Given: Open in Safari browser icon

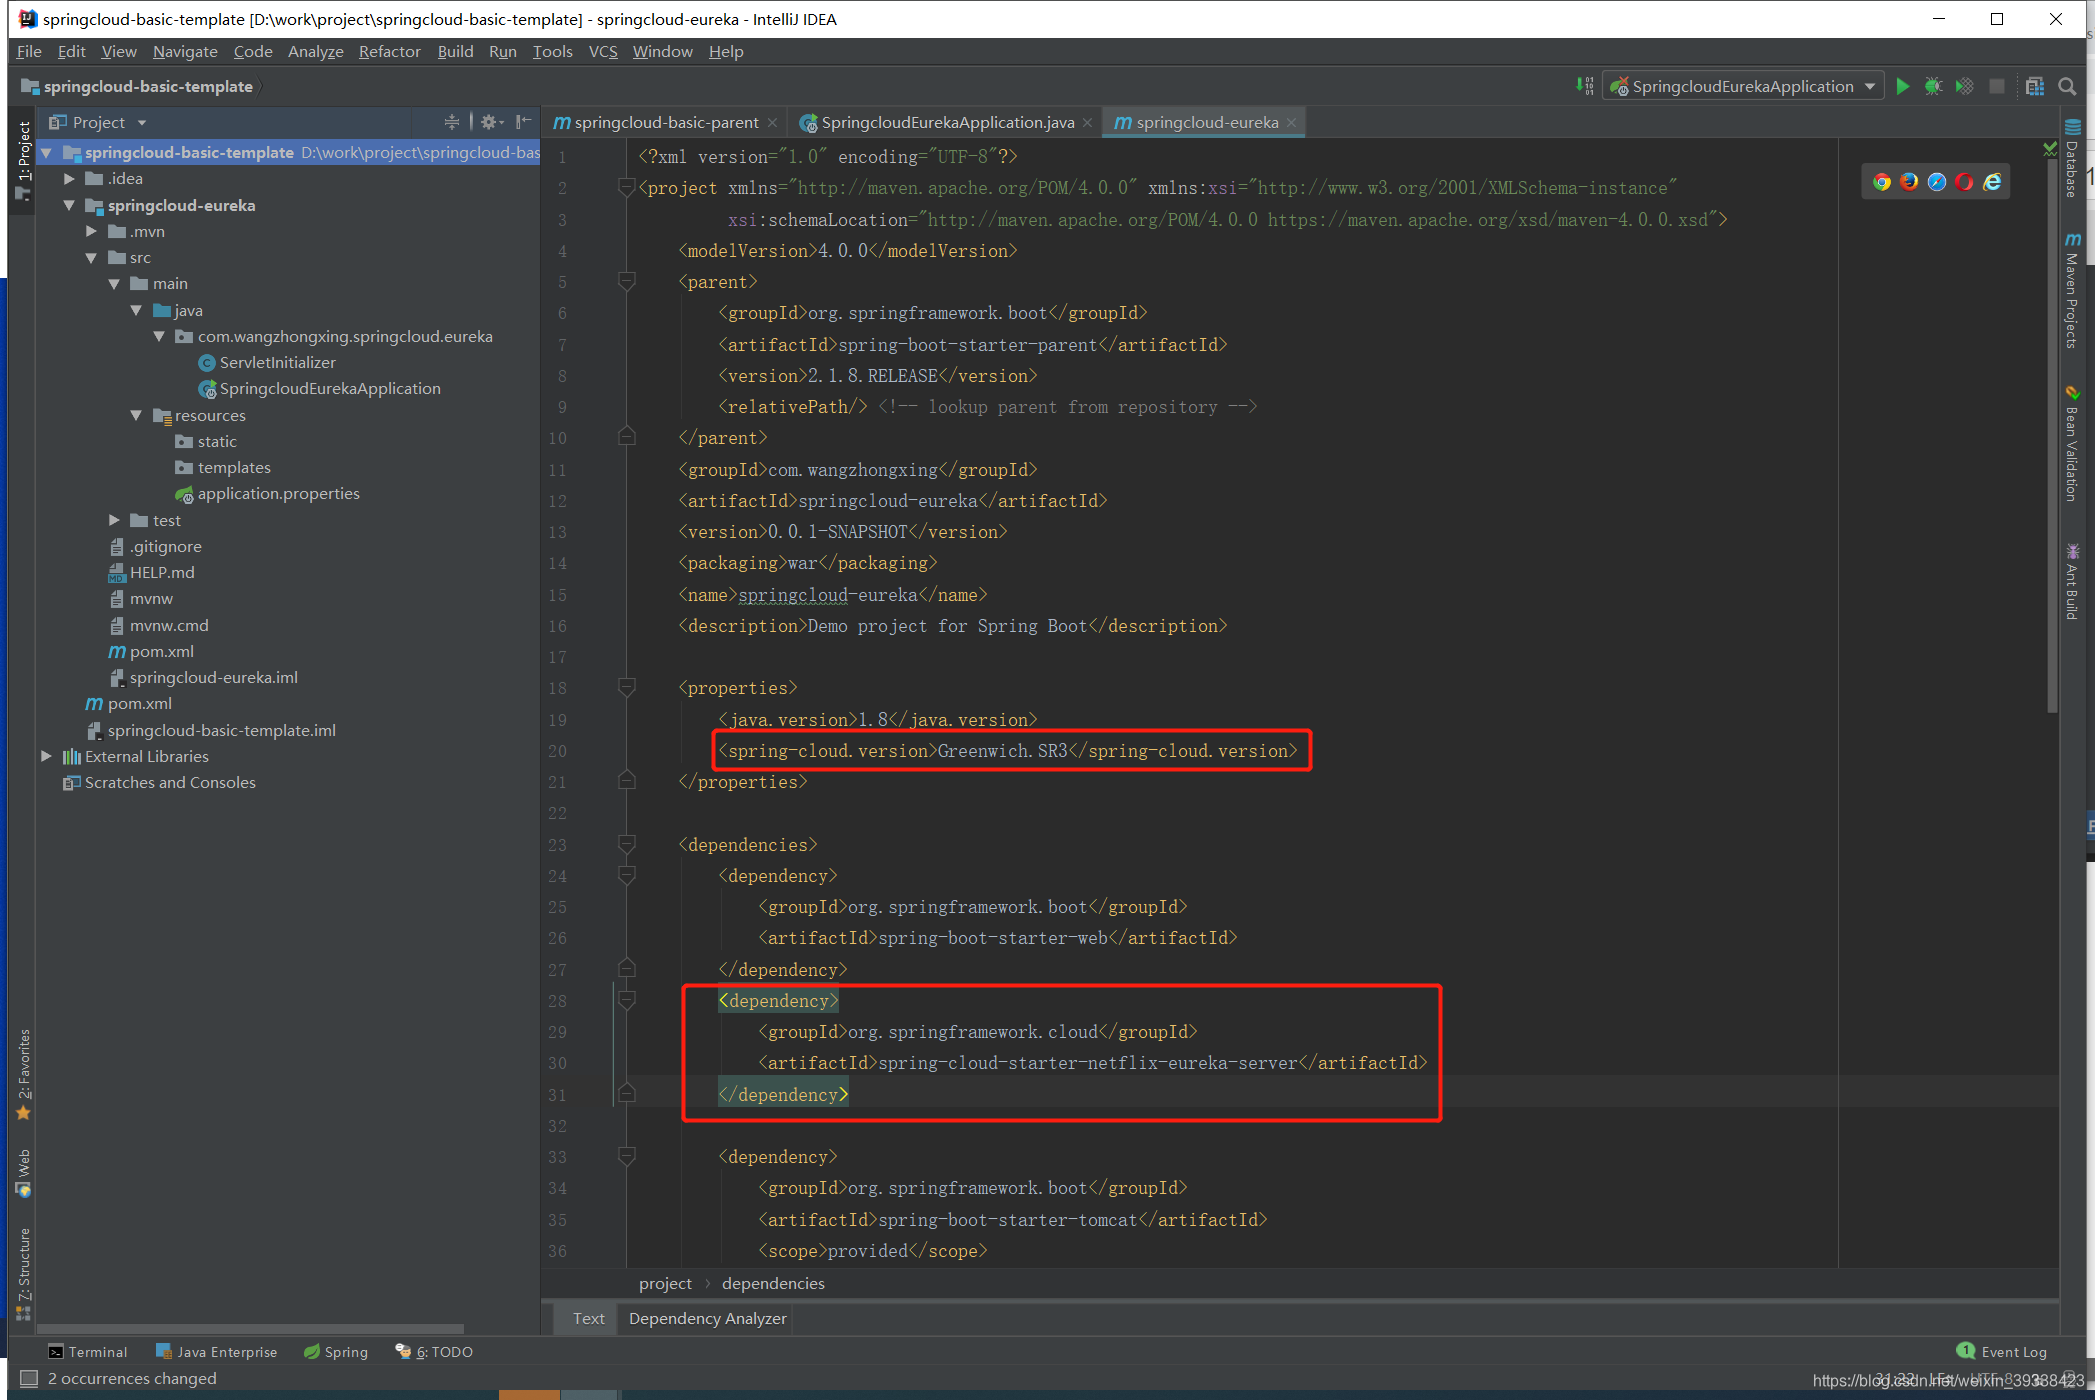Looking at the screenshot, I should [1937, 181].
